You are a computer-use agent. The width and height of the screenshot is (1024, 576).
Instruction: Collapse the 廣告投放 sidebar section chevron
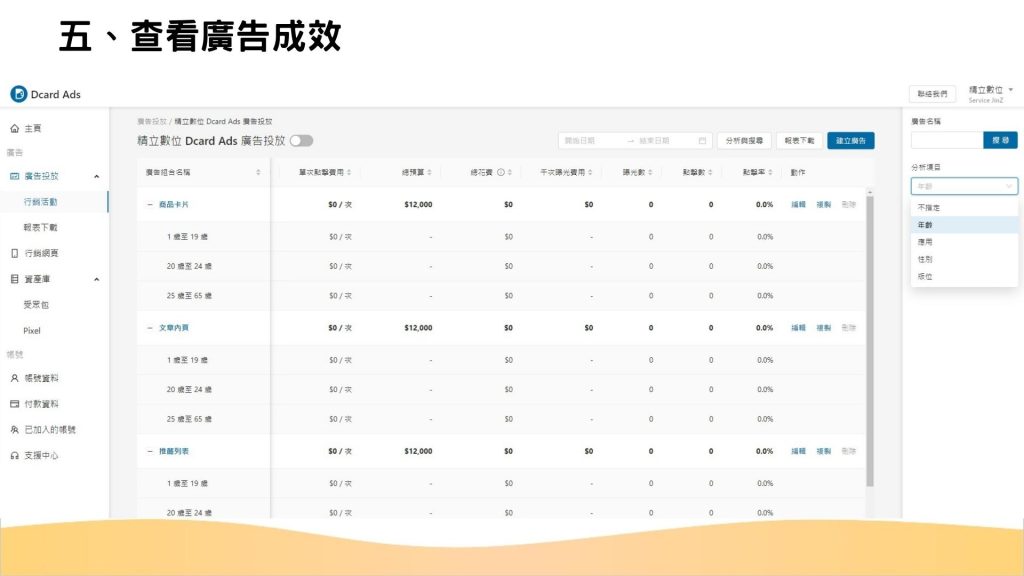click(x=97, y=176)
